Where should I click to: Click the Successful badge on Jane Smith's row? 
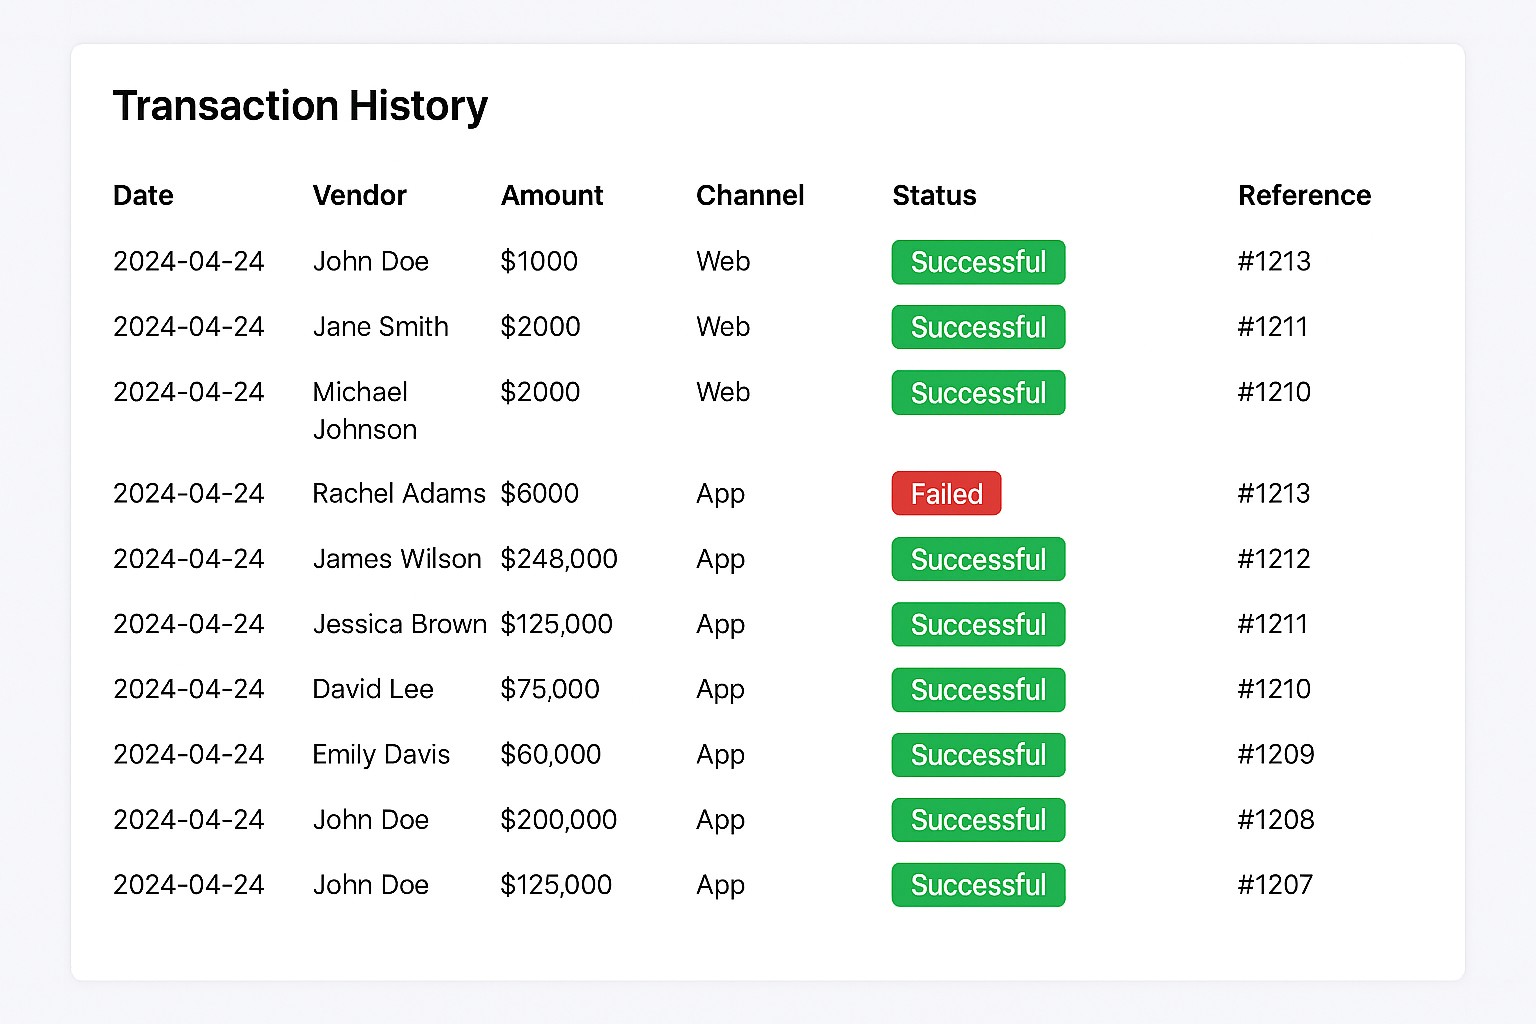click(978, 327)
